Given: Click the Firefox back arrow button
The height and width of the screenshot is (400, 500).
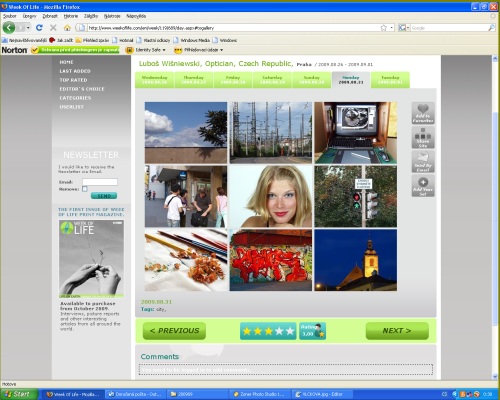Looking at the screenshot, I should [9, 28].
